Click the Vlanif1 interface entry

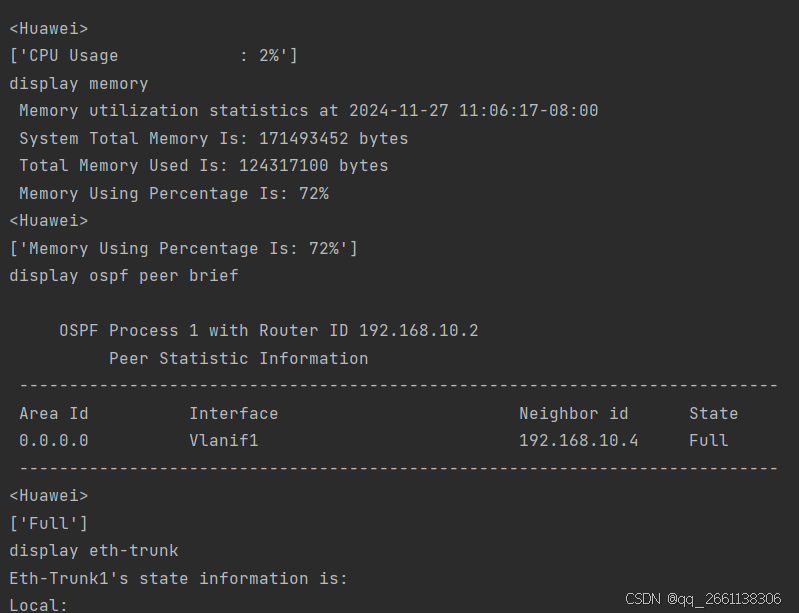coord(223,440)
